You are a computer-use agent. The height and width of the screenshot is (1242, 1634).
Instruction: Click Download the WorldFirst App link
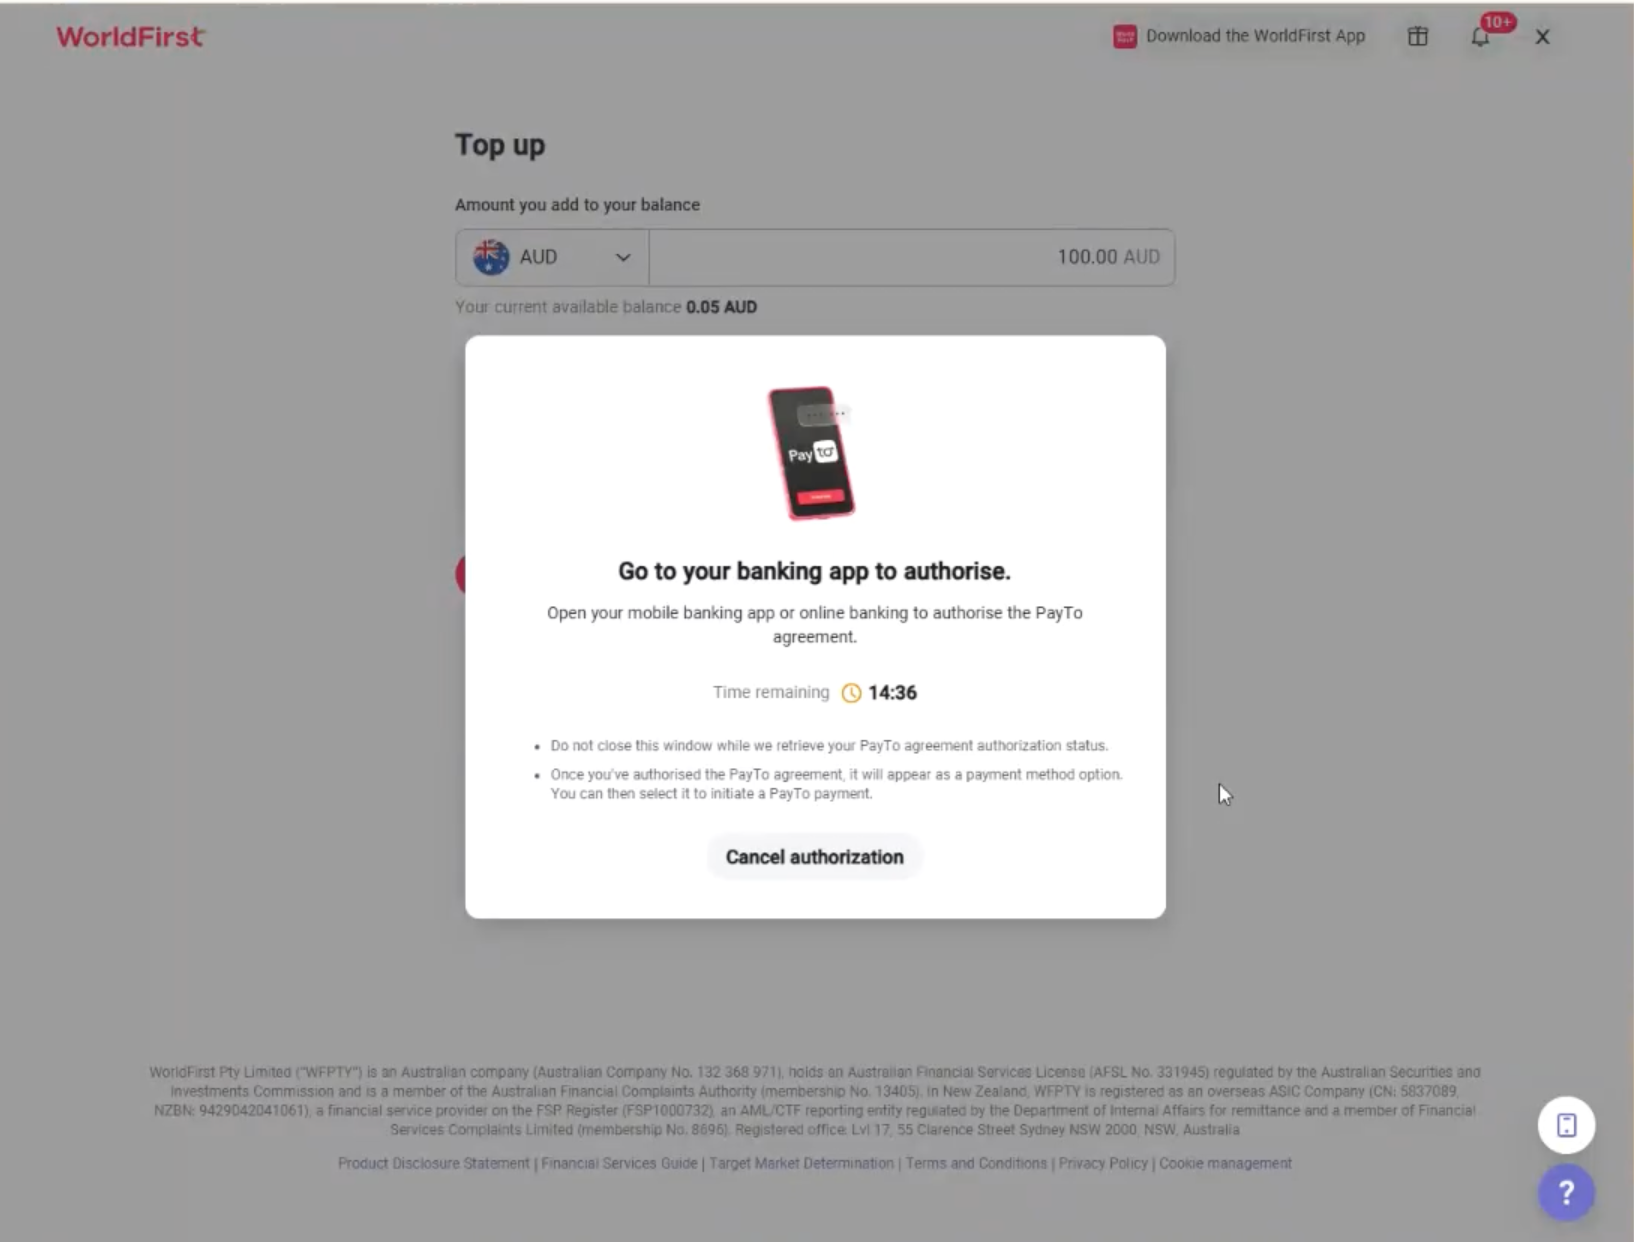coord(1255,36)
